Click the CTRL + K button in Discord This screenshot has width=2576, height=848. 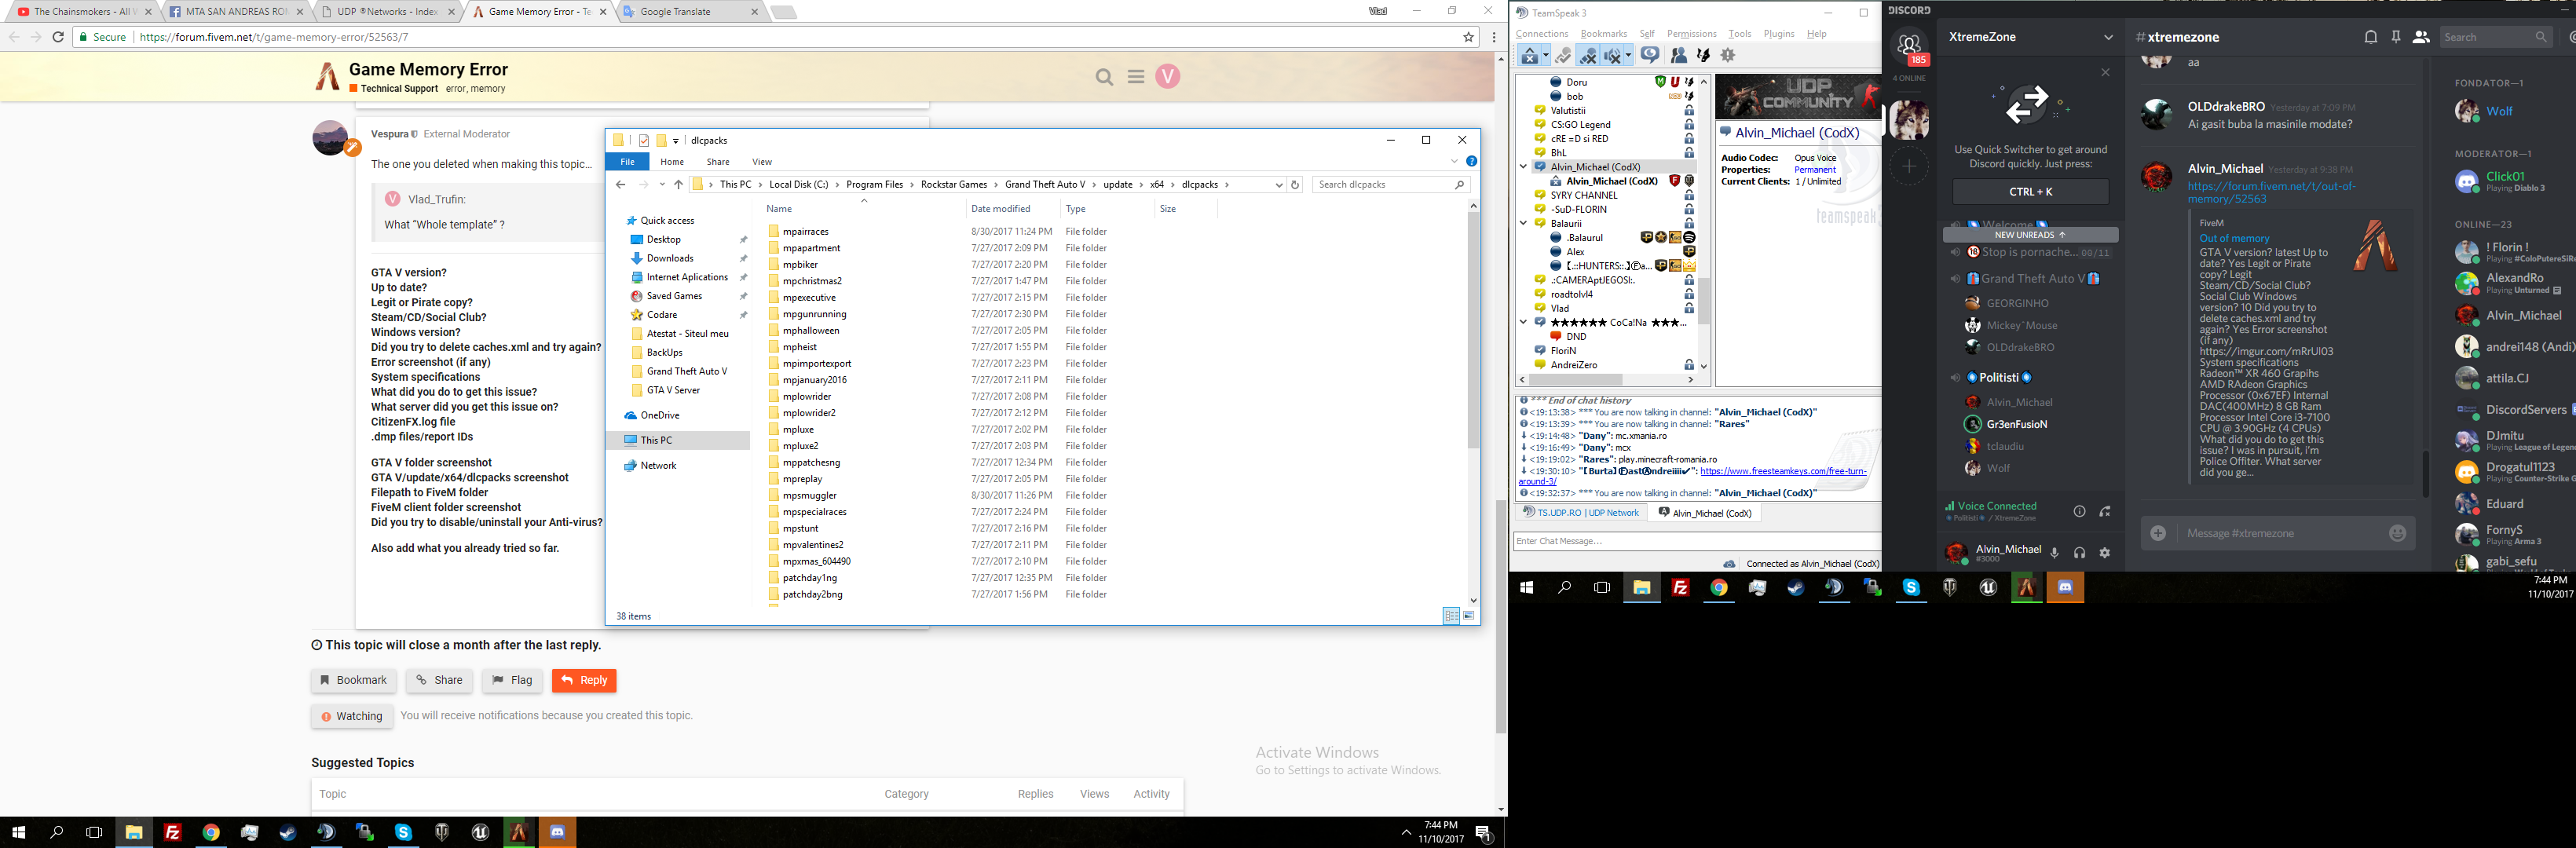click(2030, 191)
